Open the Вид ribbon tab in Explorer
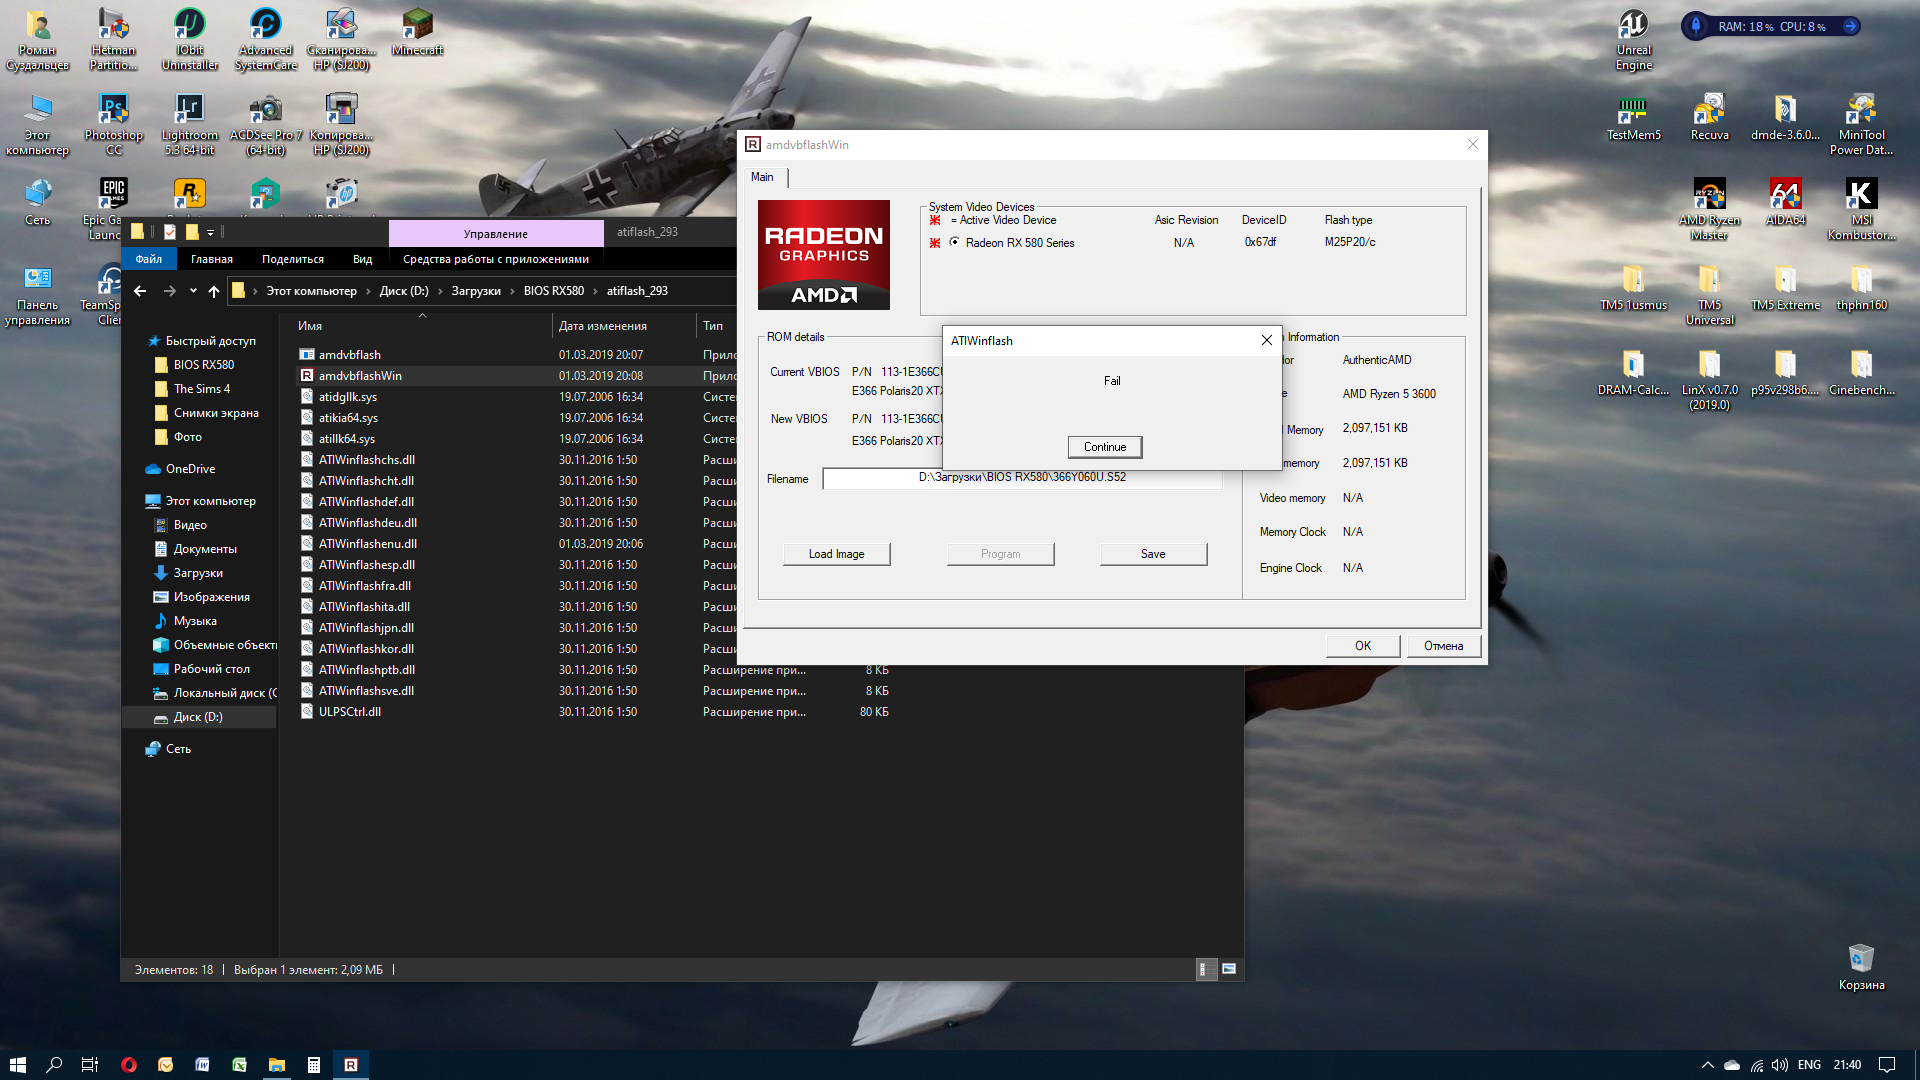1920x1080 pixels. (x=362, y=259)
